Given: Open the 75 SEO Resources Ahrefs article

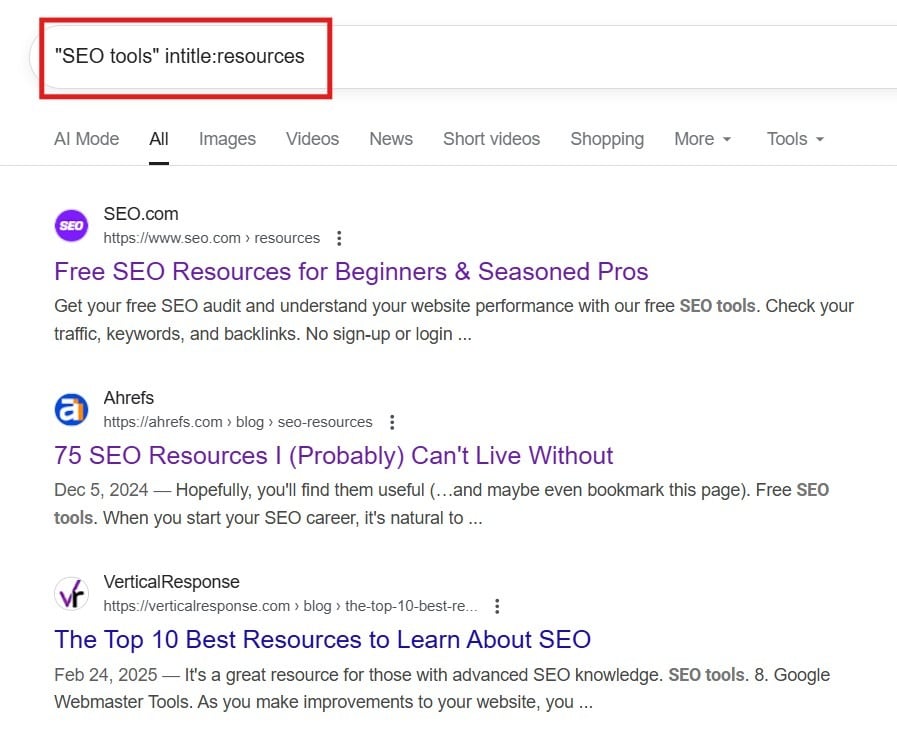Looking at the screenshot, I should pos(333,455).
